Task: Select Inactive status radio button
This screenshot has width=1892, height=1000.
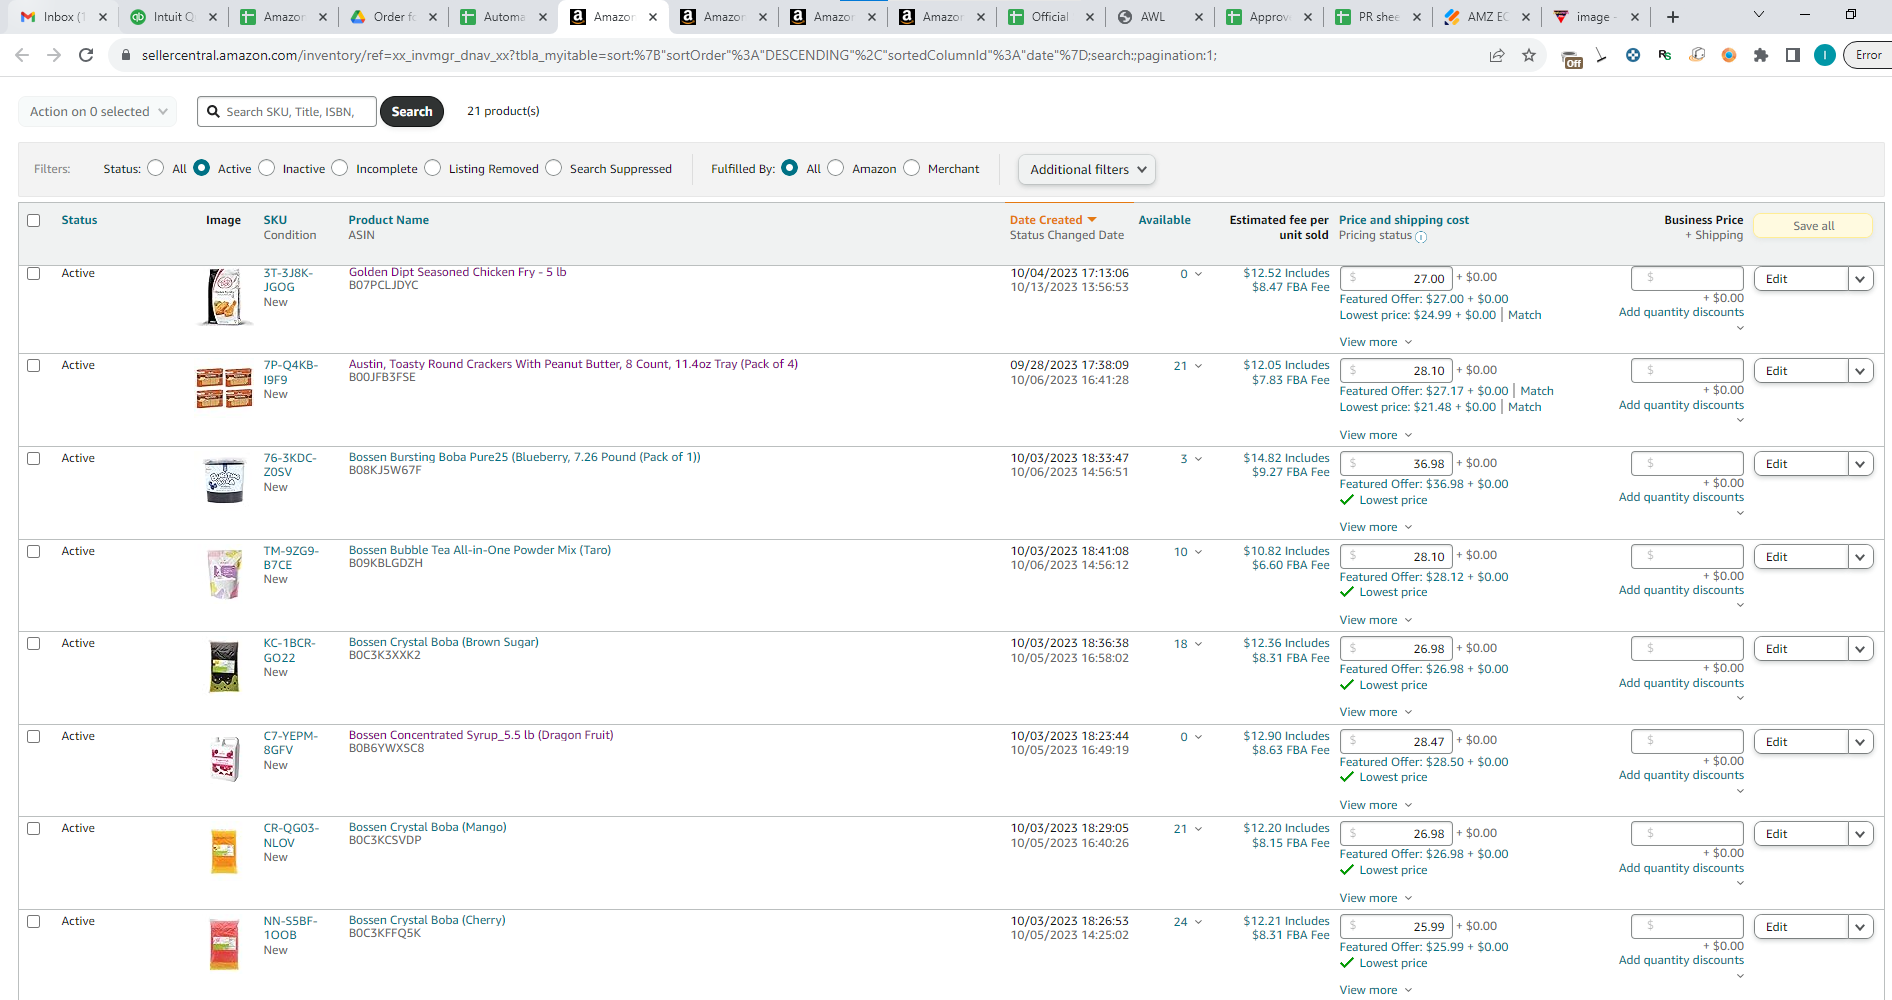Action: coord(267,168)
